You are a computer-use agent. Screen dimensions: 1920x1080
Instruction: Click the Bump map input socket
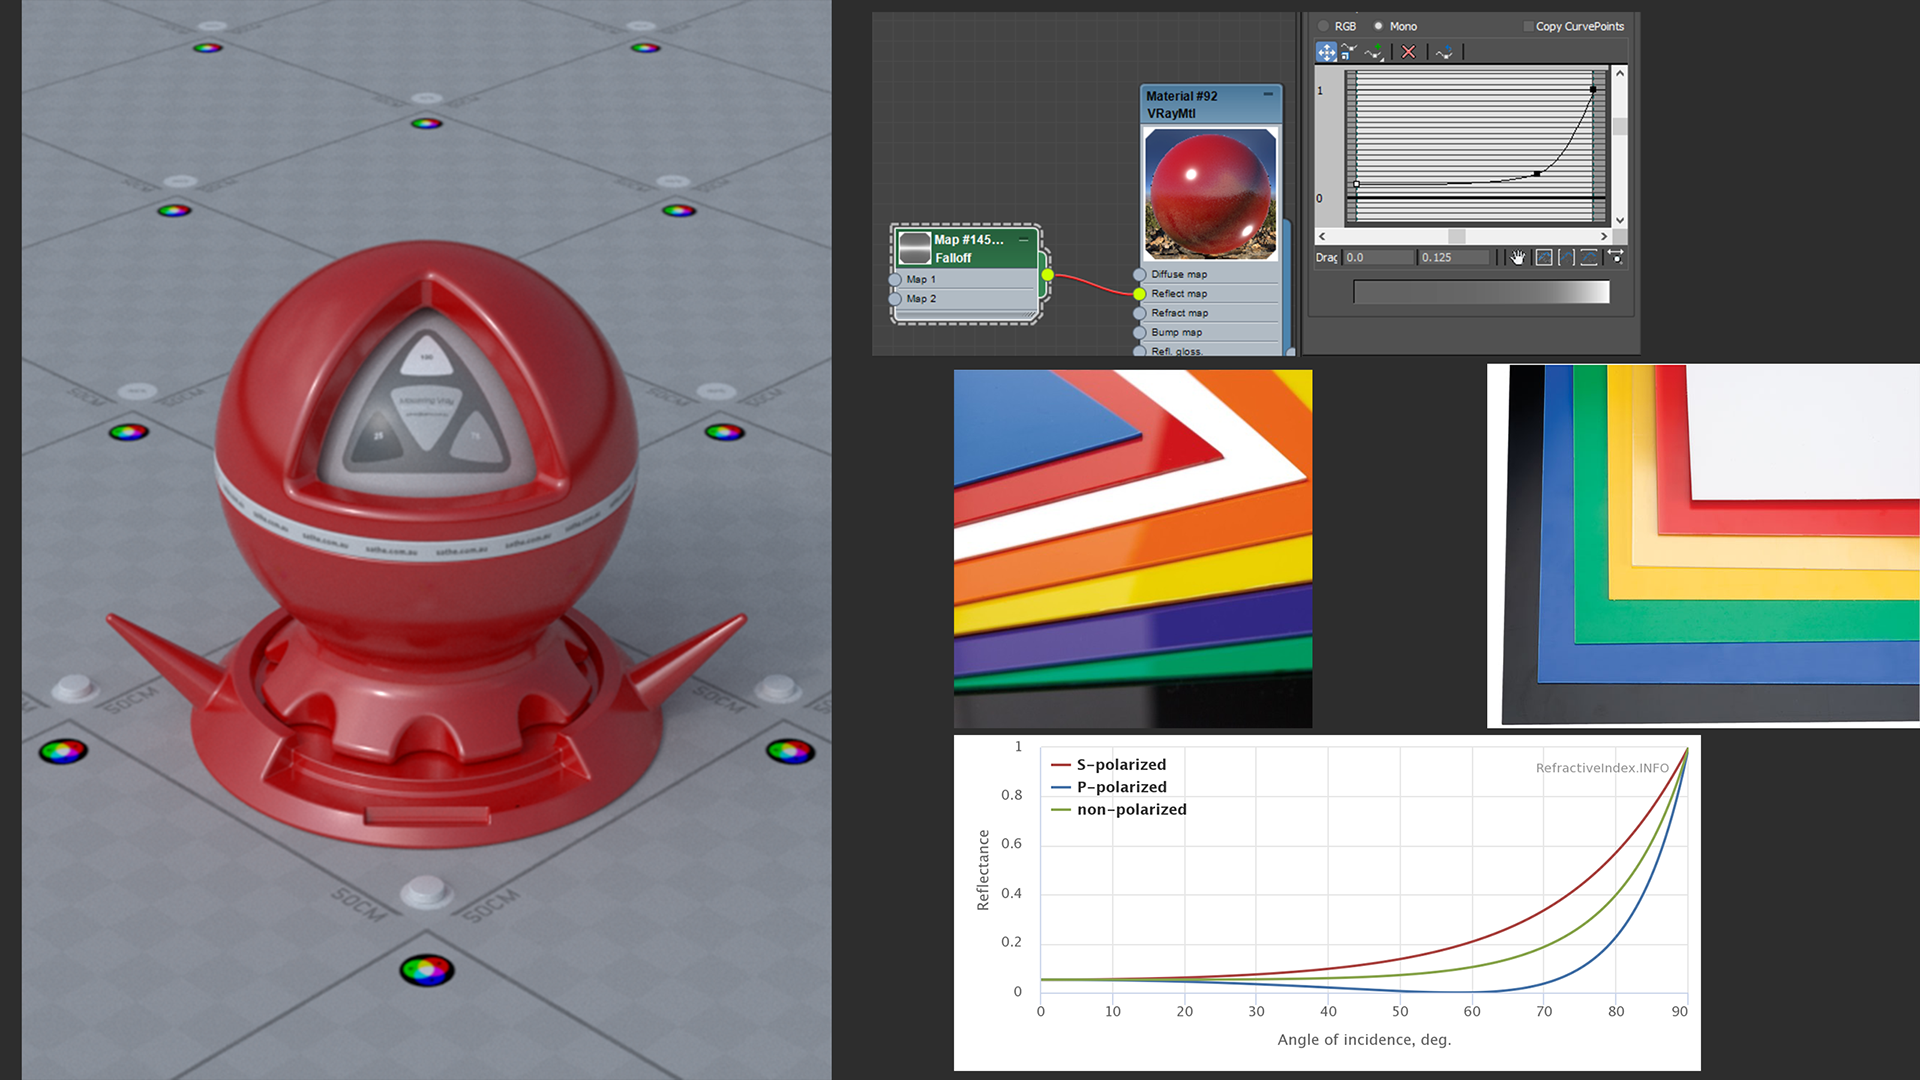point(1139,333)
